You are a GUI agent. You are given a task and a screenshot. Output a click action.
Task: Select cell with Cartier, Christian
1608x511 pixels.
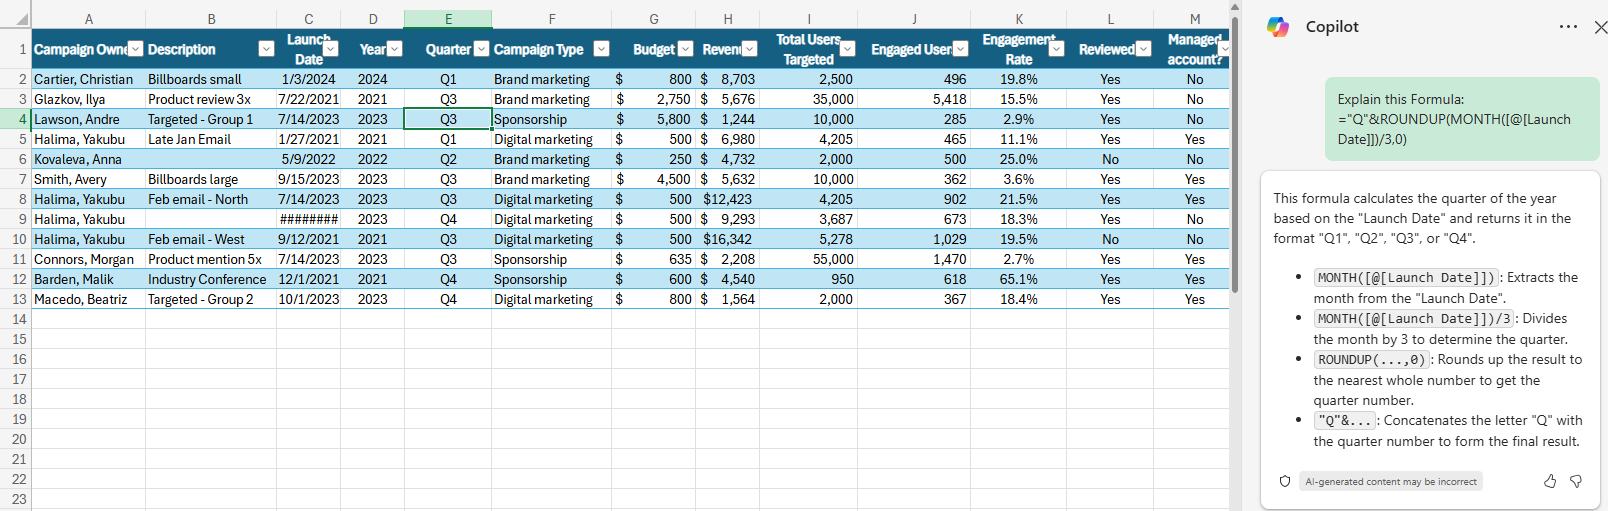[x=89, y=79]
